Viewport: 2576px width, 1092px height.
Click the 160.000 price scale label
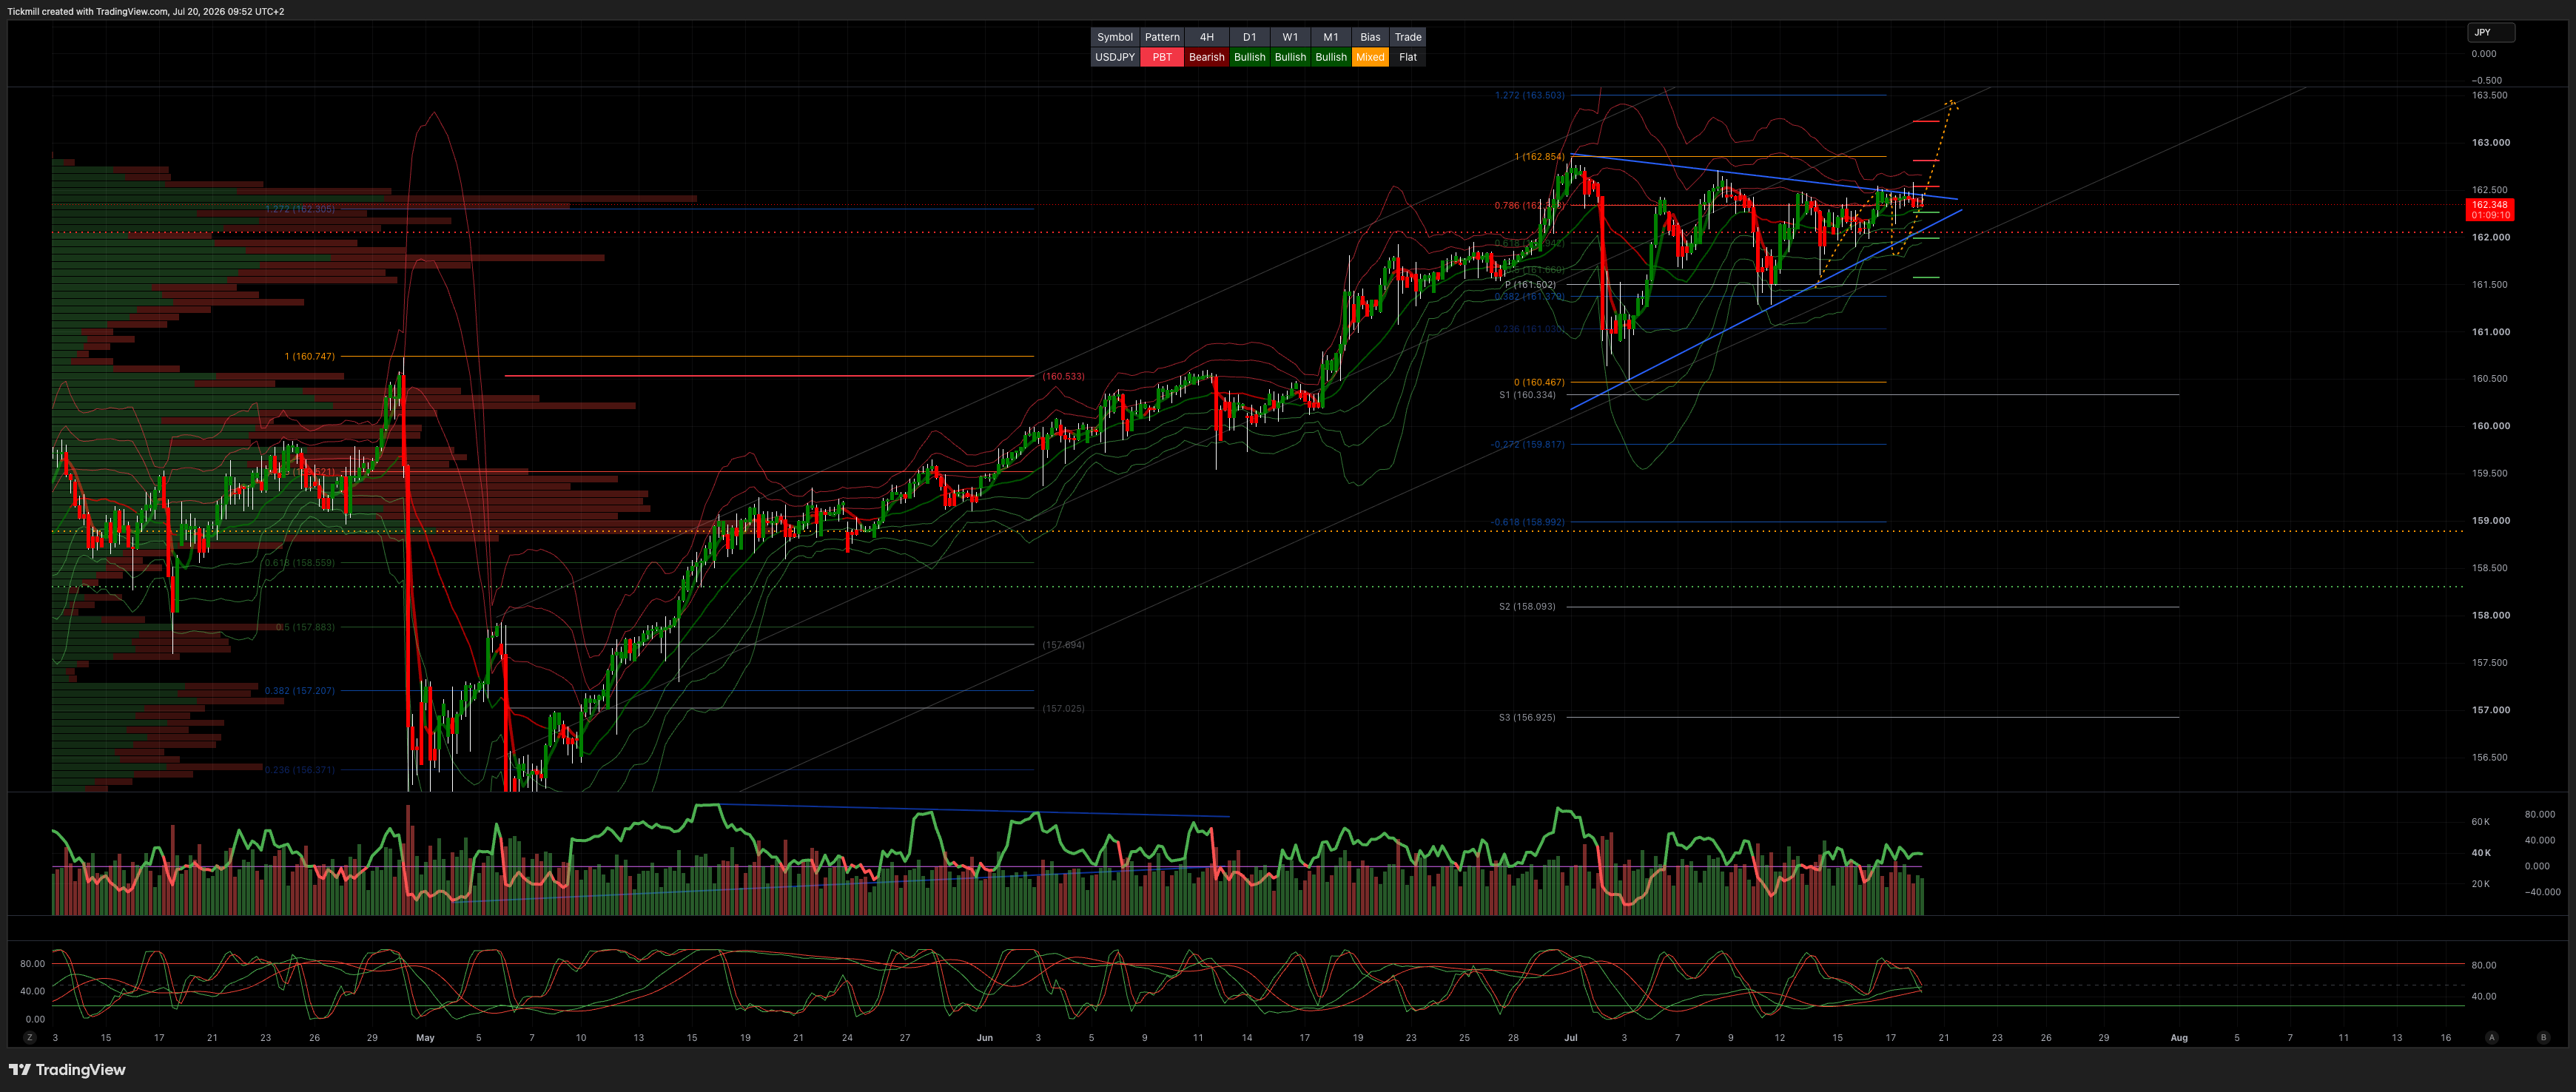[x=2491, y=426]
